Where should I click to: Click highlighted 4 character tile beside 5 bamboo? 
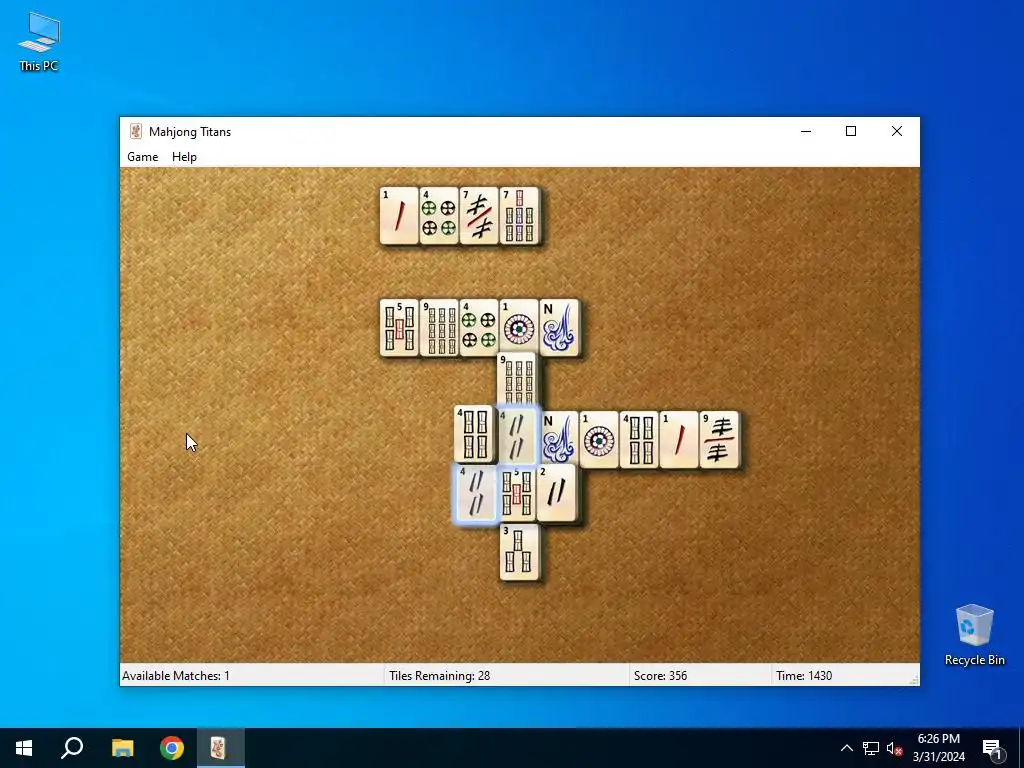pyautogui.click(x=475, y=494)
